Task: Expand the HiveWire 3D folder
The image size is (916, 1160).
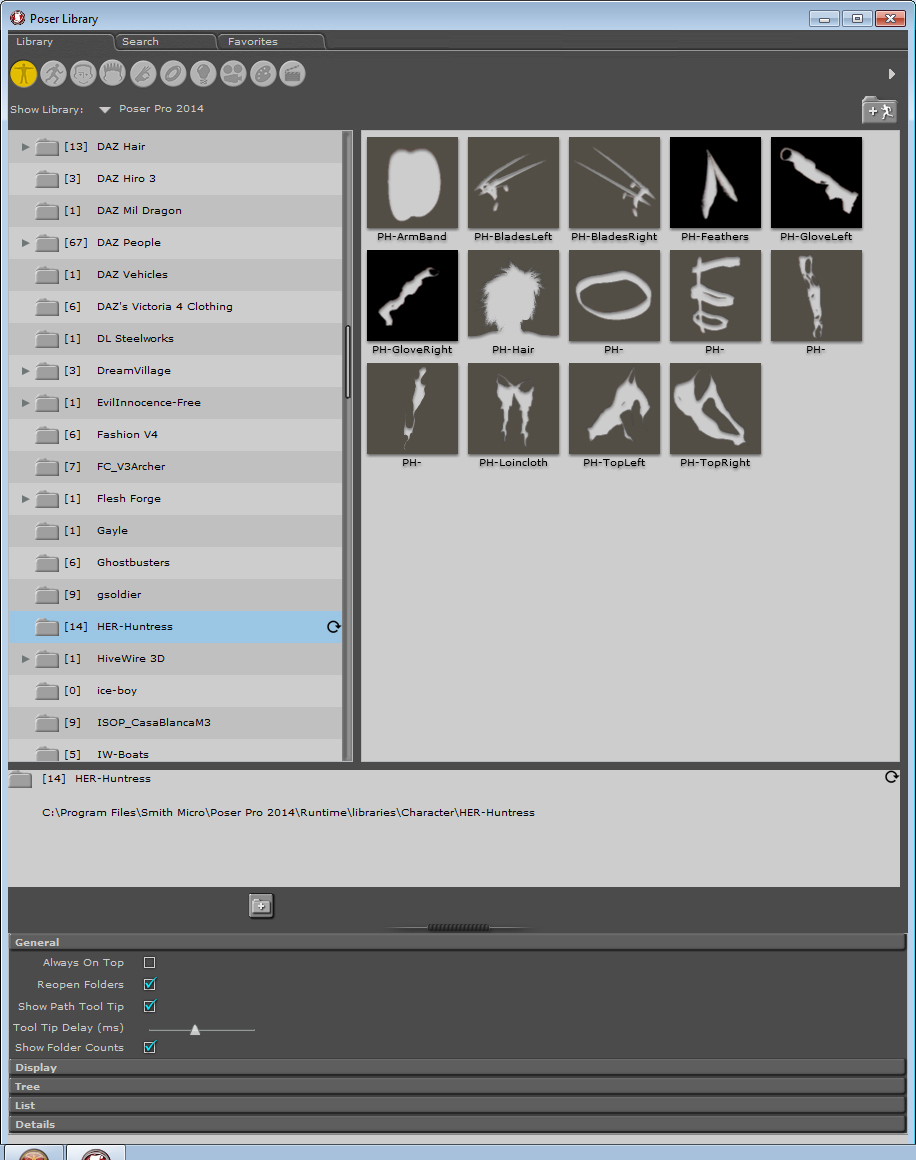Action: coord(25,658)
